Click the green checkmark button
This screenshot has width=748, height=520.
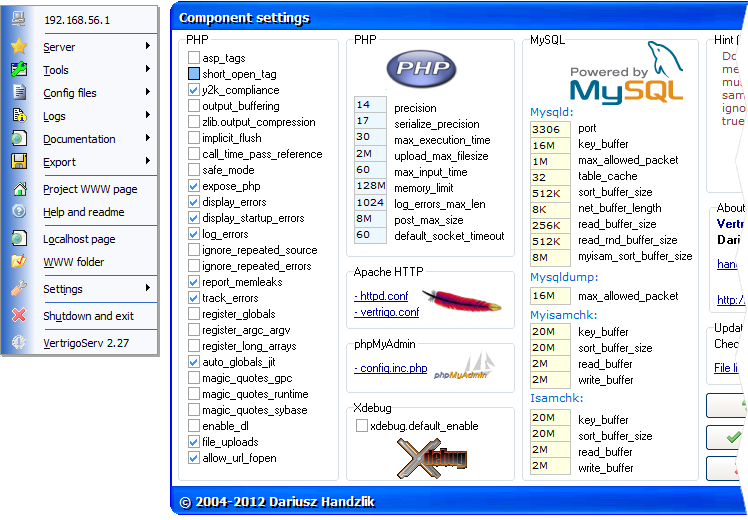725,437
